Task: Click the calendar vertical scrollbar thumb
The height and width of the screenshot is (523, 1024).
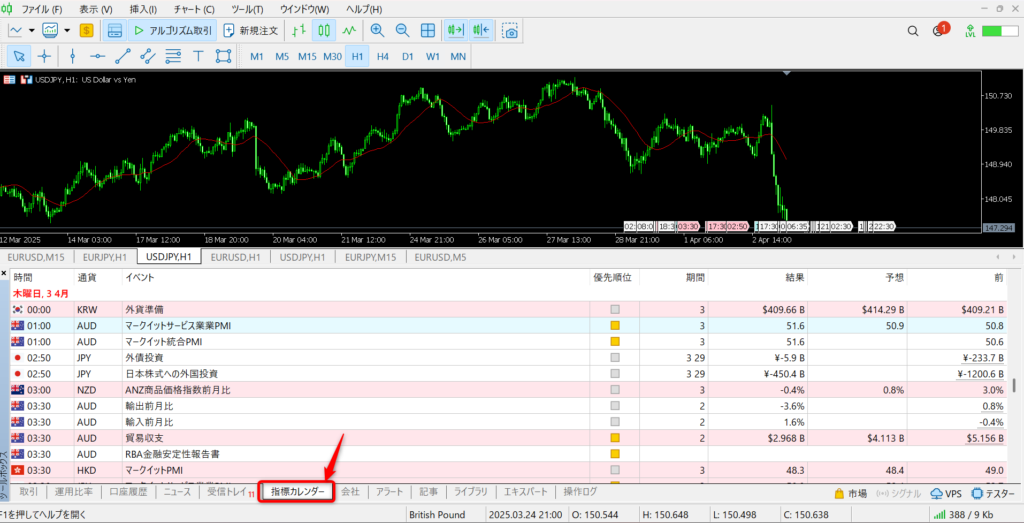Action: point(1014,385)
